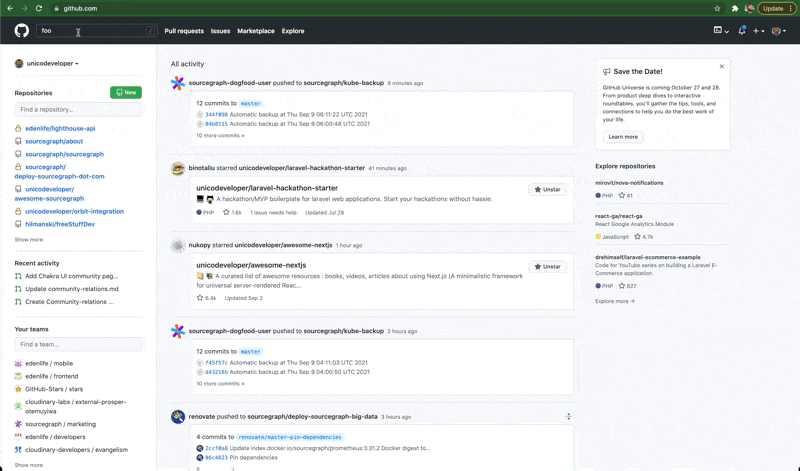Open Create Community-relations recent activity
800x471 pixels.
[x=69, y=301]
